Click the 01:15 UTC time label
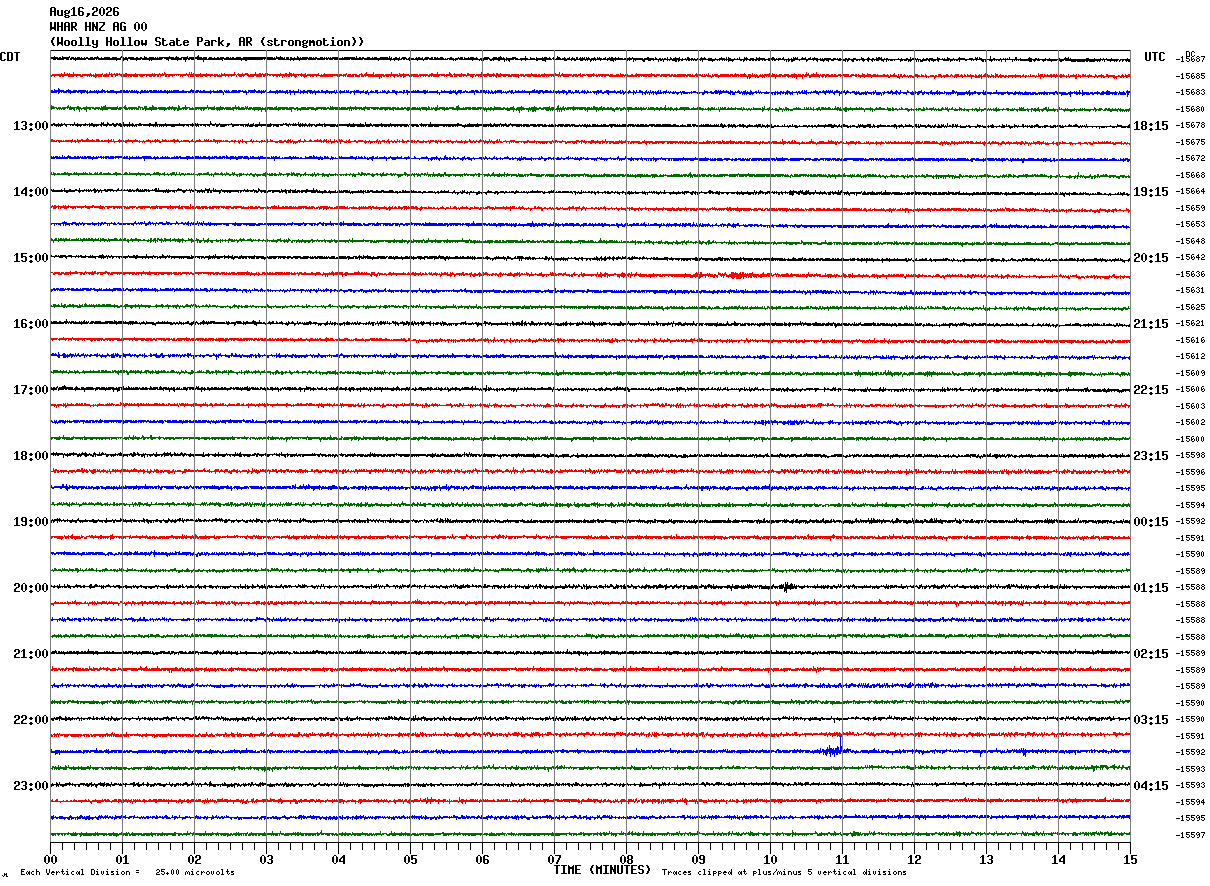This screenshot has width=1210, height=886. click(1150, 588)
